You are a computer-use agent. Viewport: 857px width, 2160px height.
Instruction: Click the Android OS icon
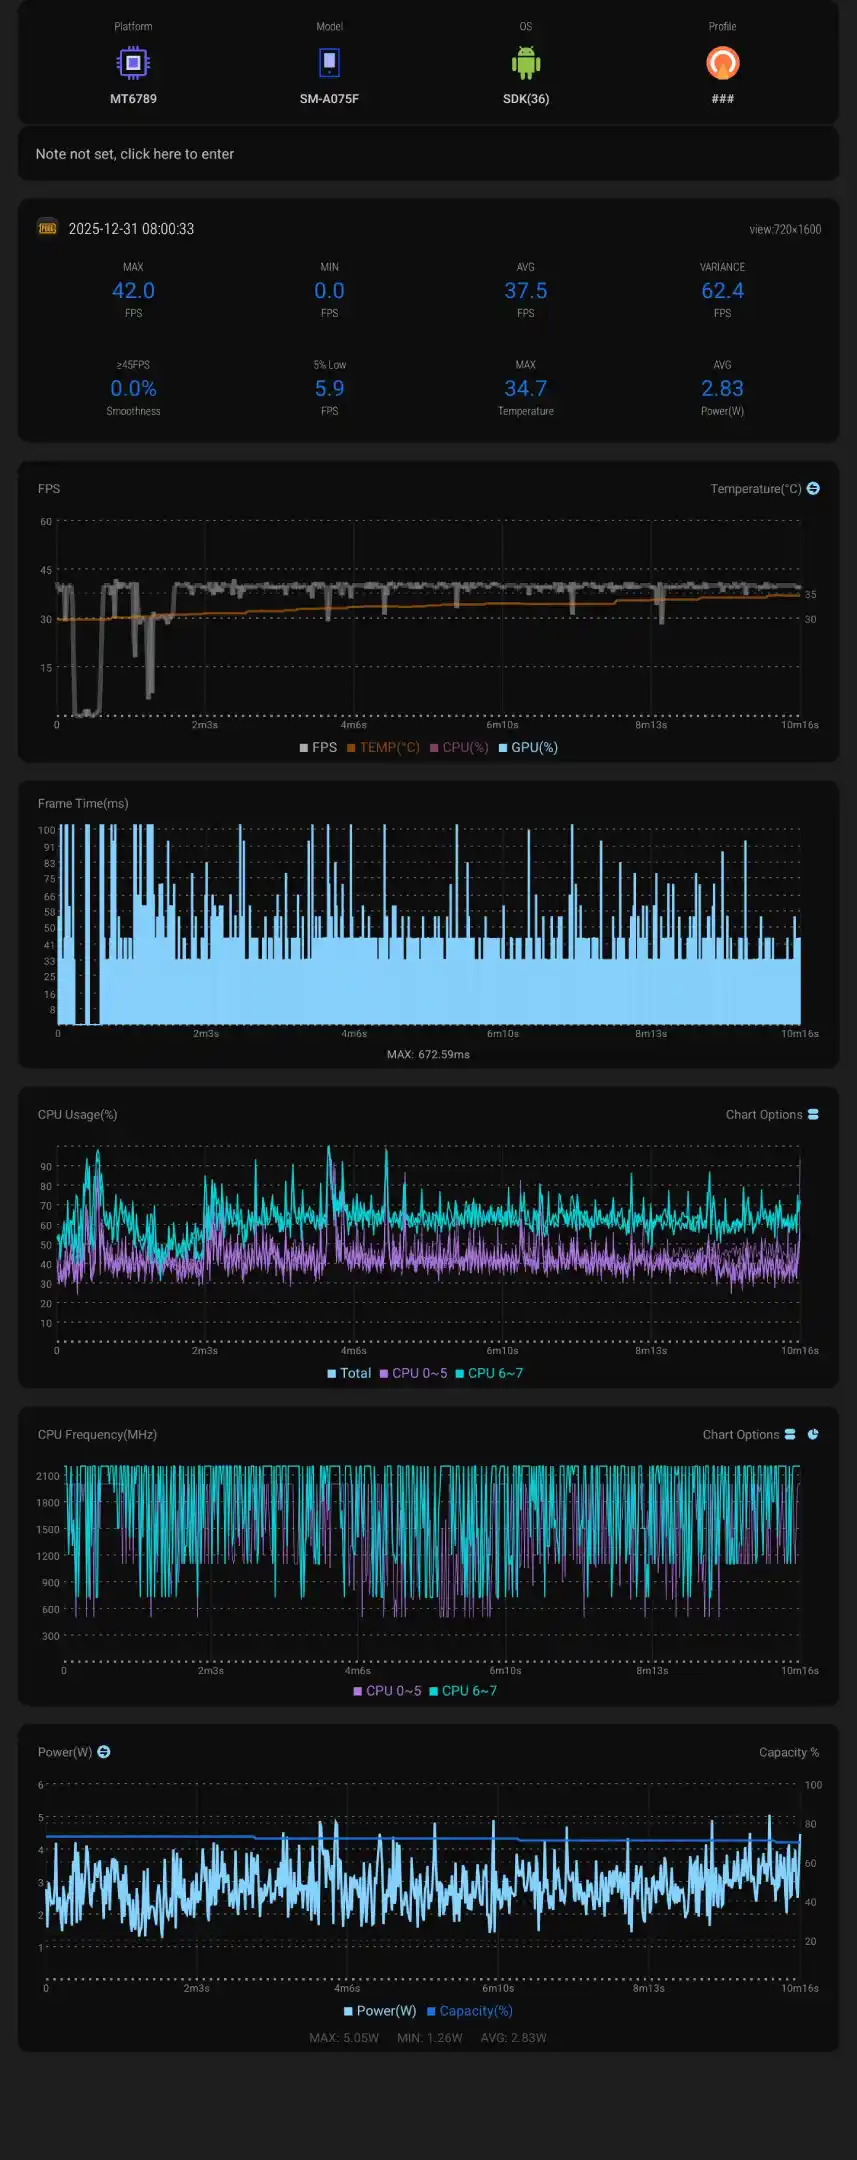(x=526, y=64)
